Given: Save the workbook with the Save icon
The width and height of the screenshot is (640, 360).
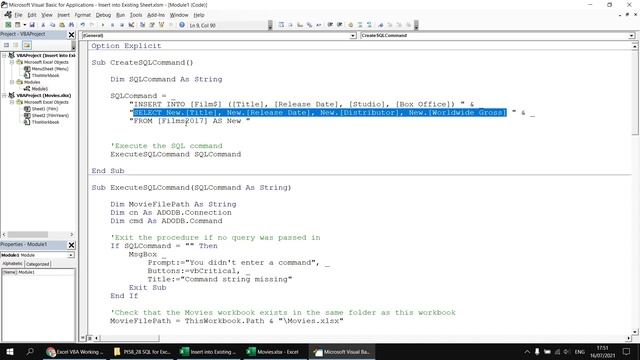Looking at the screenshot, I should tap(32, 25).
